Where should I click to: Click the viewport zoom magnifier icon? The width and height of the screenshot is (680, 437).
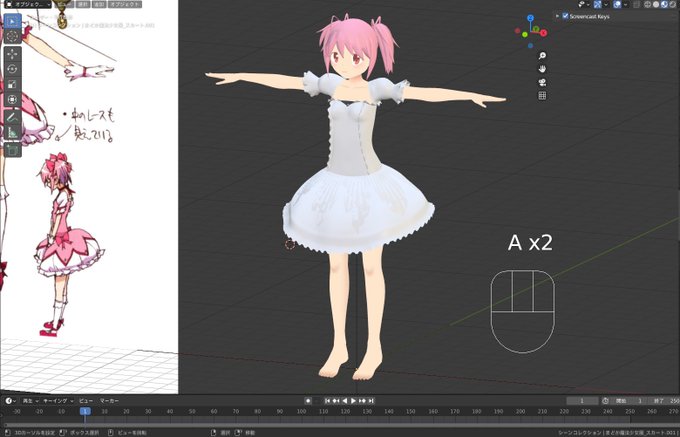(542, 55)
